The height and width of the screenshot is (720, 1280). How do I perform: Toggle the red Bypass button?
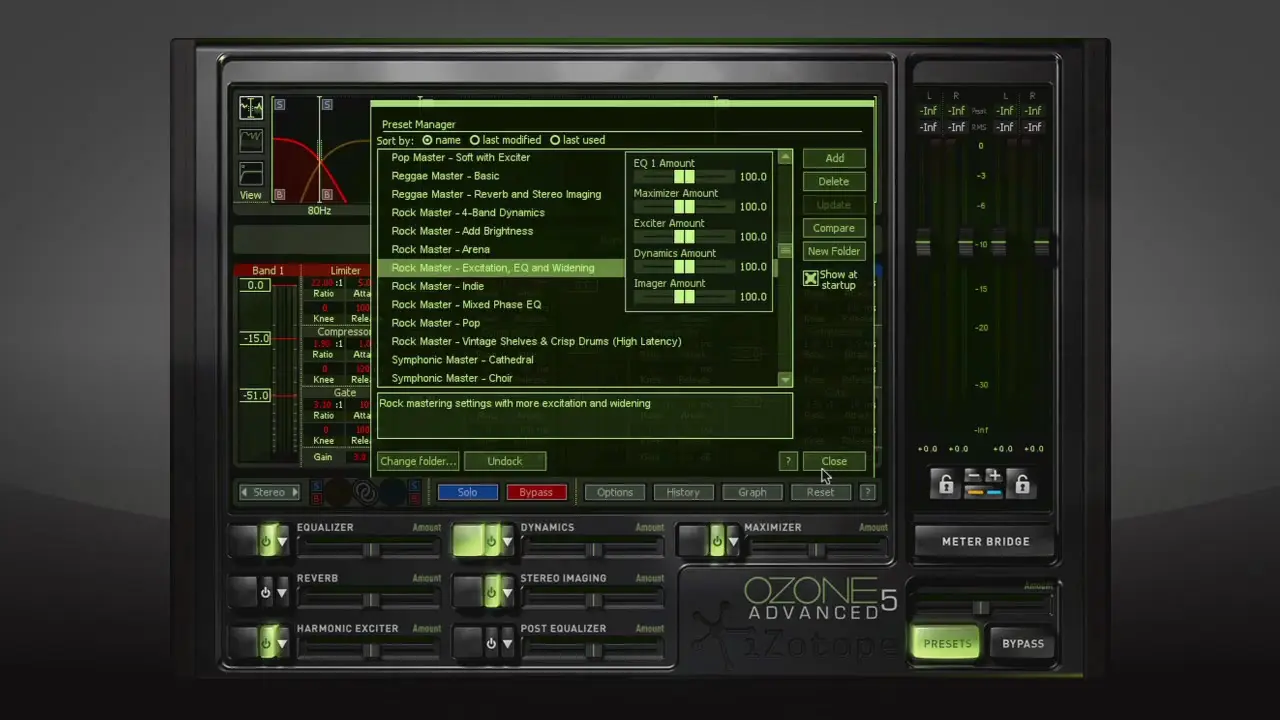point(536,492)
